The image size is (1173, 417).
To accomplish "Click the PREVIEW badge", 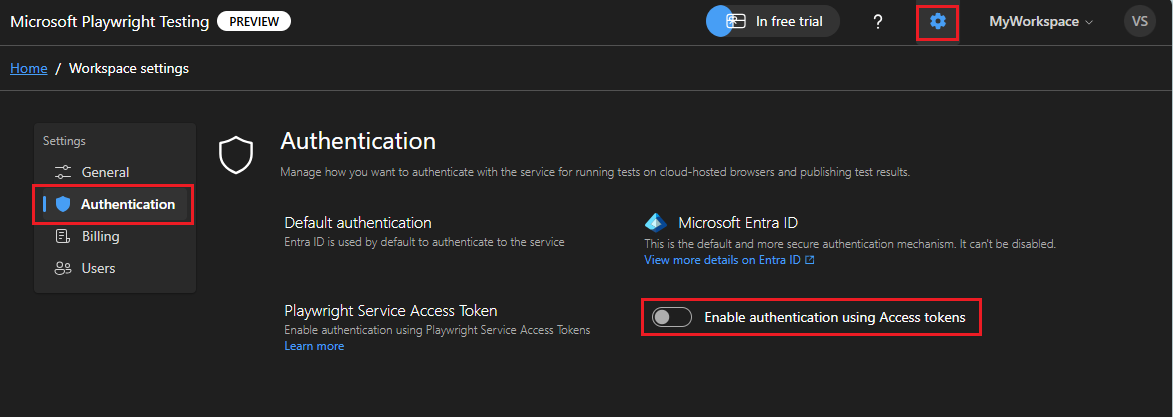I will point(254,21).
